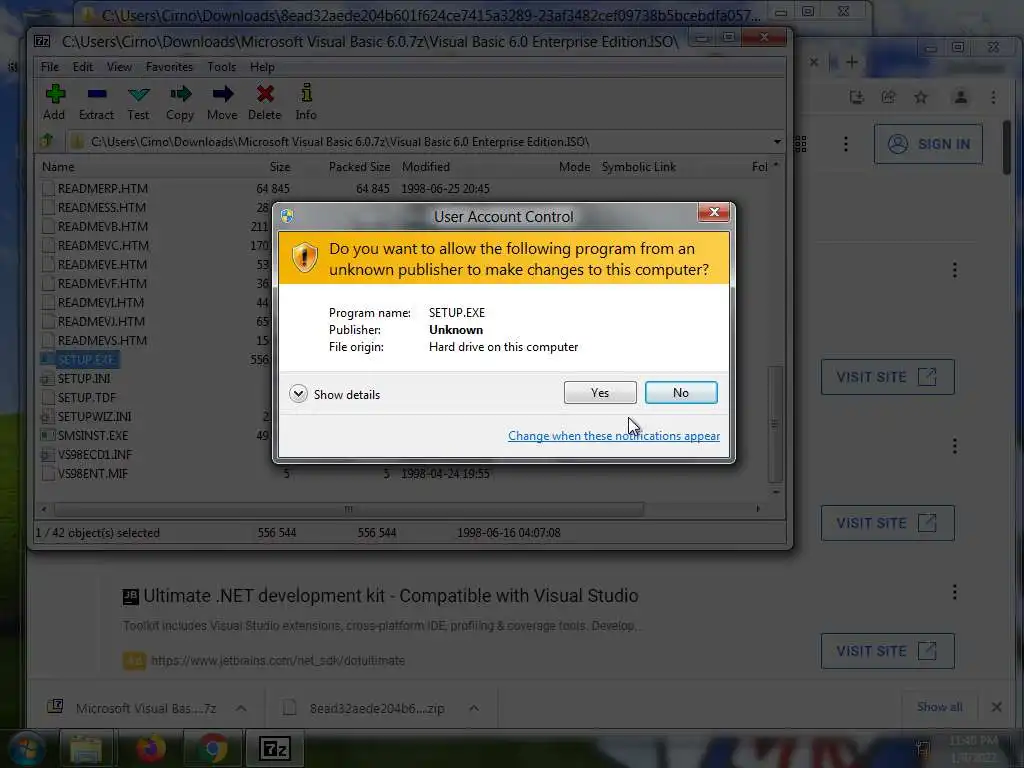Image resolution: width=1024 pixels, height=768 pixels.
Task: Click the Windows Start button
Action: (x=26, y=748)
